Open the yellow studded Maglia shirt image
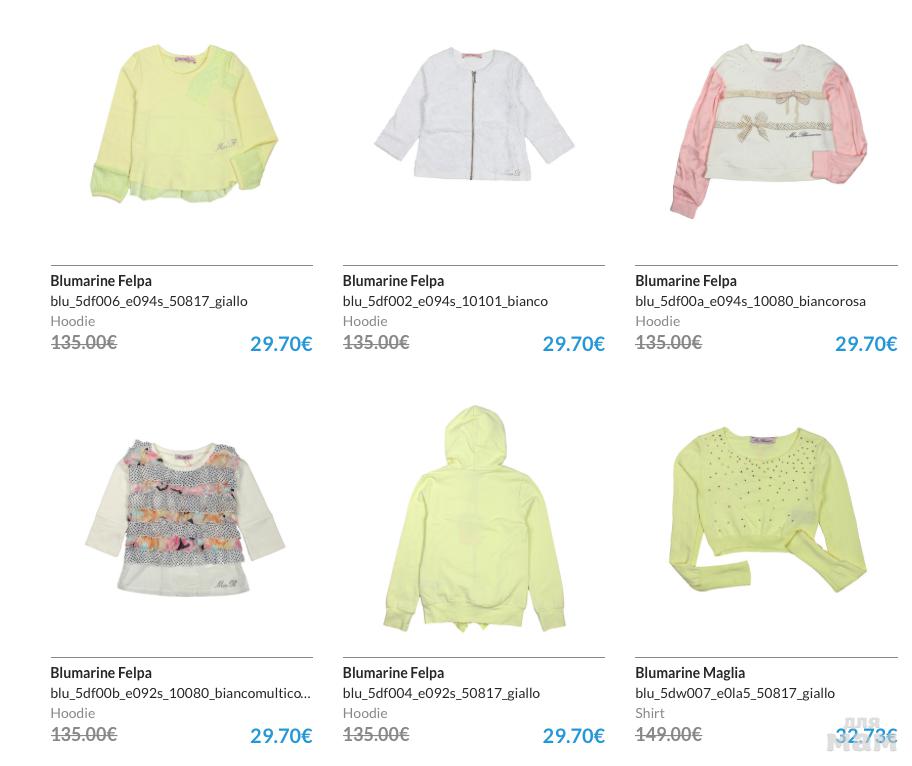912x766 pixels. (x=769, y=510)
